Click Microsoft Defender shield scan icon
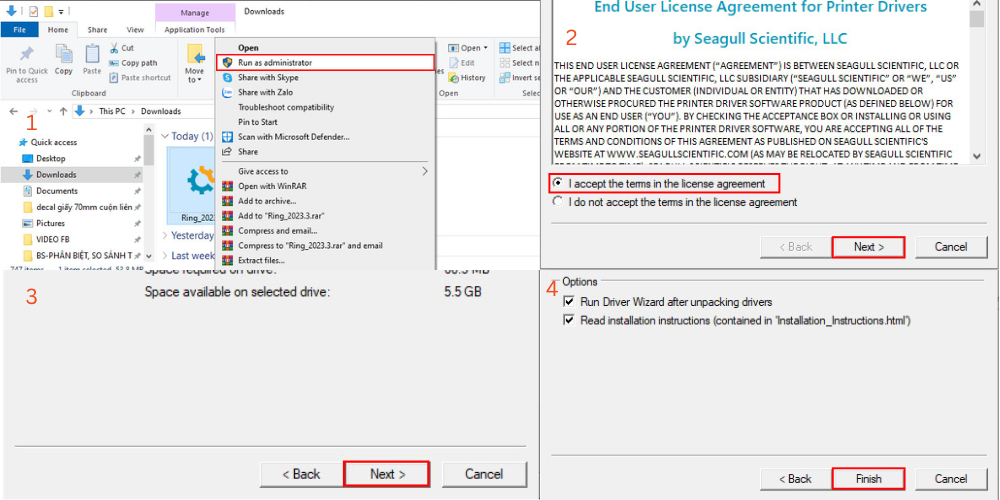 click(227, 136)
